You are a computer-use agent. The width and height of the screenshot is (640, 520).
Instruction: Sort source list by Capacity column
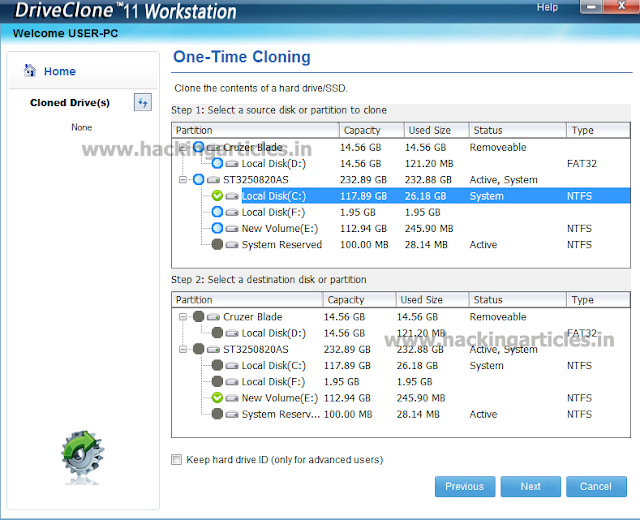(372, 130)
